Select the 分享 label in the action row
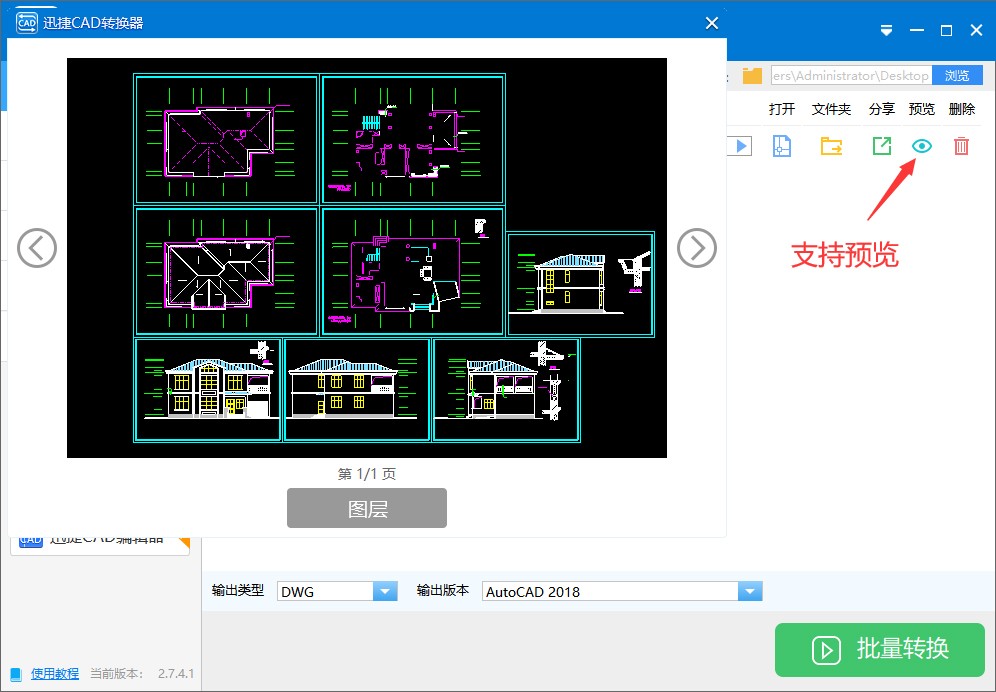 click(x=881, y=108)
